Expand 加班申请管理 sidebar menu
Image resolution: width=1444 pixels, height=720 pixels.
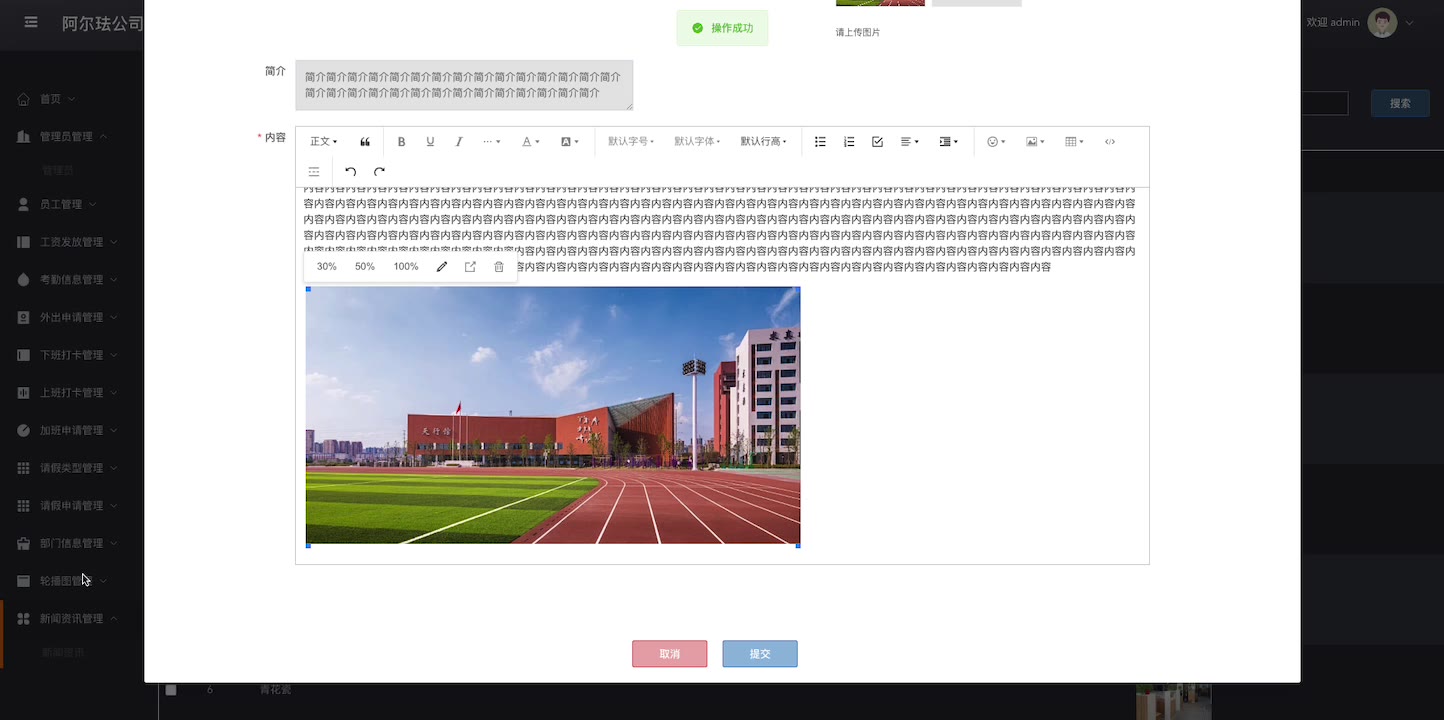(67, 430)
